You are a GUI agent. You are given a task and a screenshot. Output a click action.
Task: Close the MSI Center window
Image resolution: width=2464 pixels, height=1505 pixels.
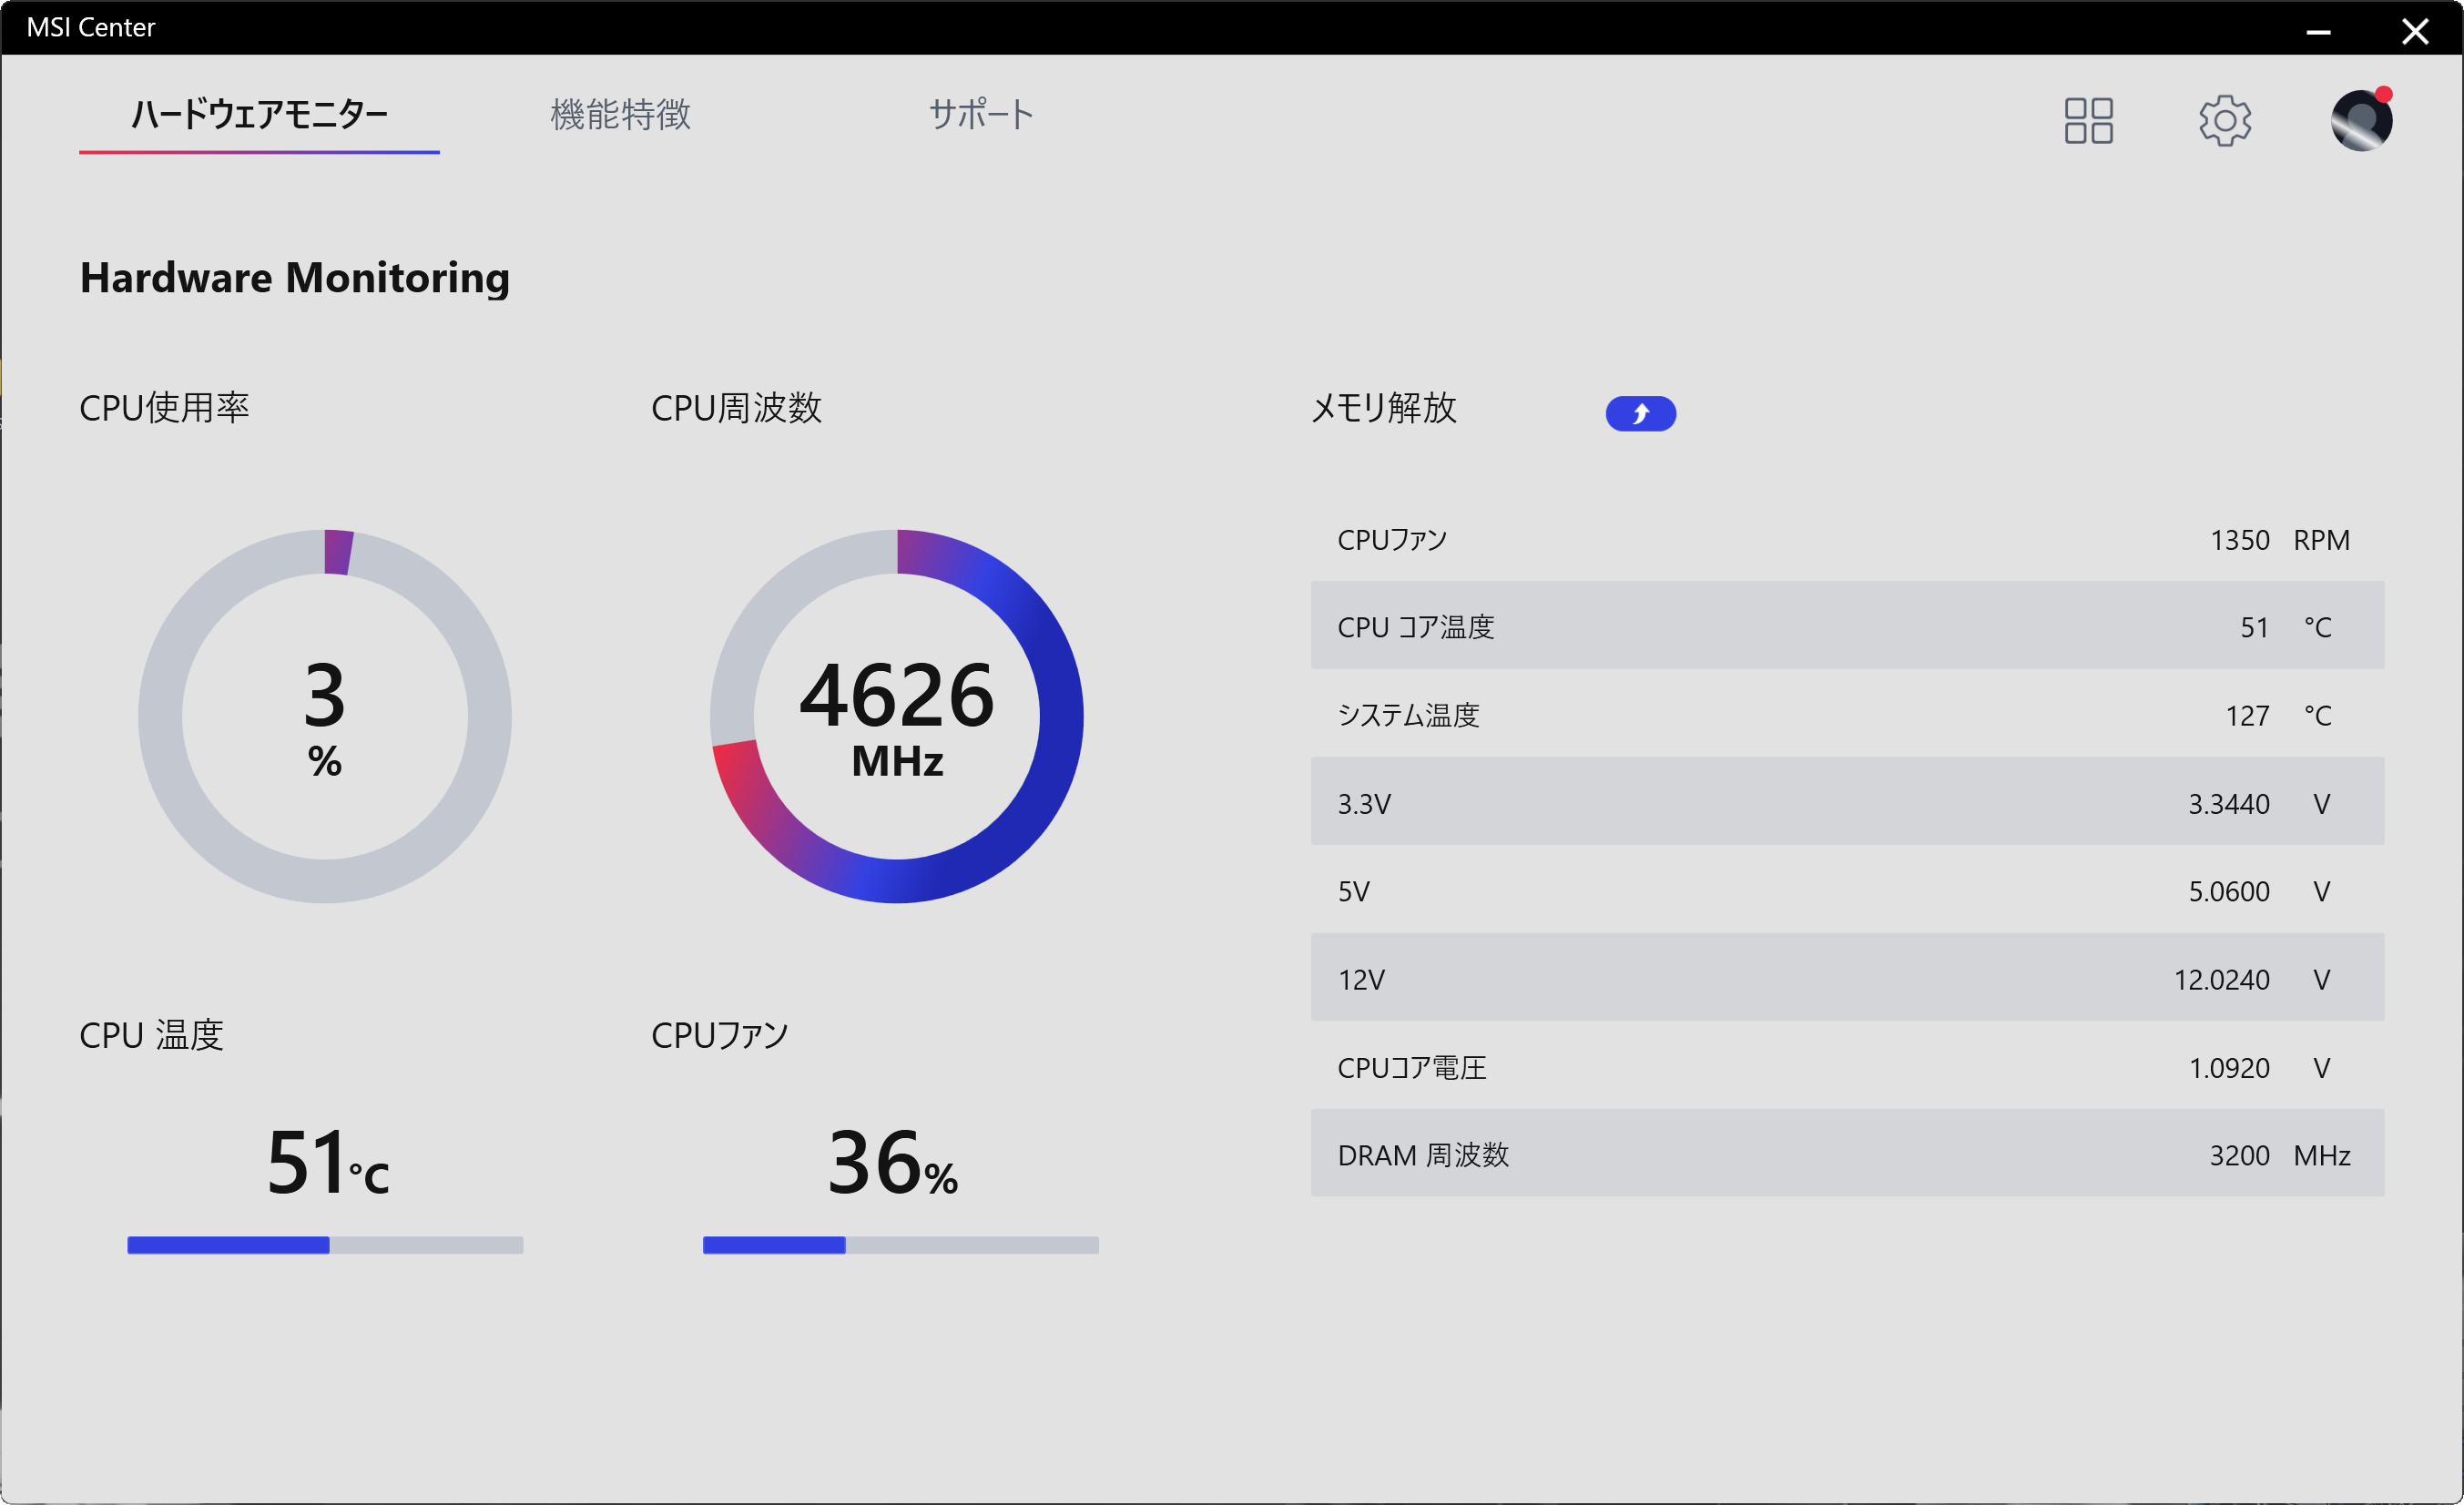2415,30
